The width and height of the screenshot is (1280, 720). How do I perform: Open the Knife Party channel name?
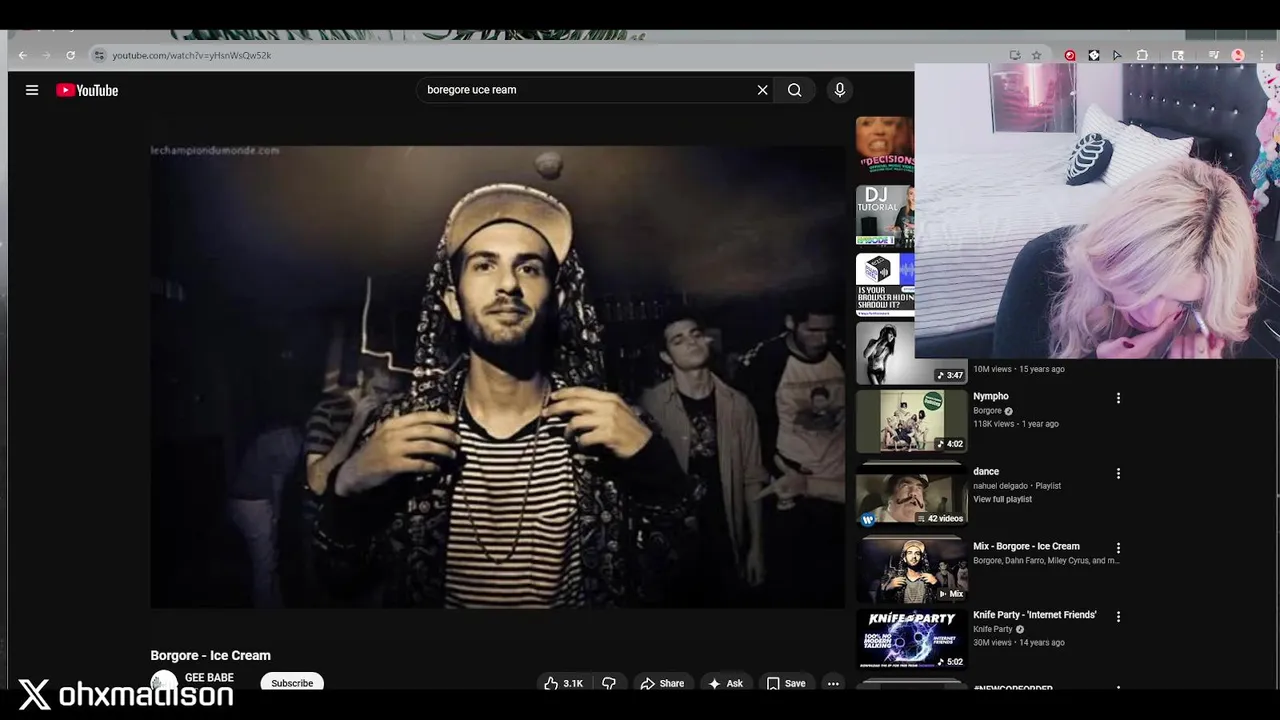click(993, 629)
